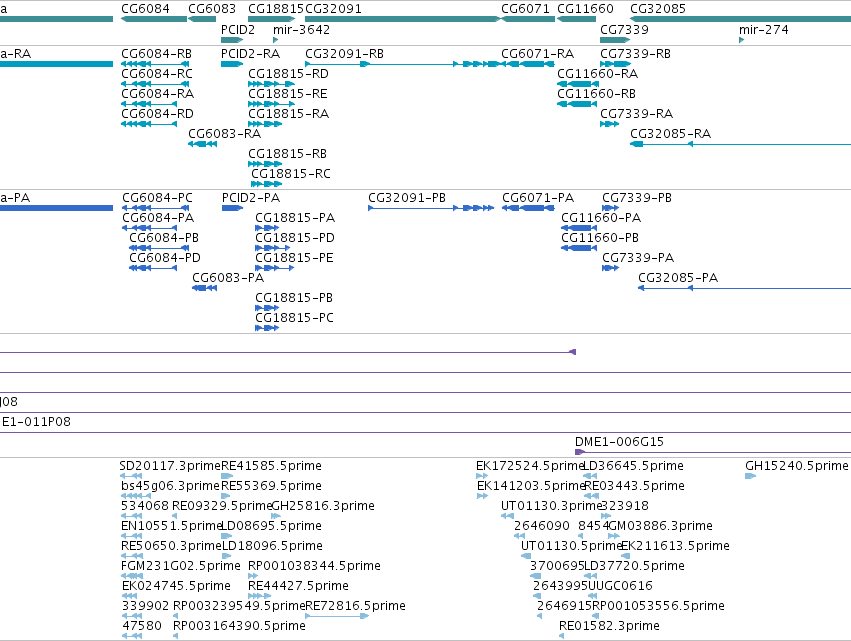Click the CG6083 gene label

tap(212, 9)
